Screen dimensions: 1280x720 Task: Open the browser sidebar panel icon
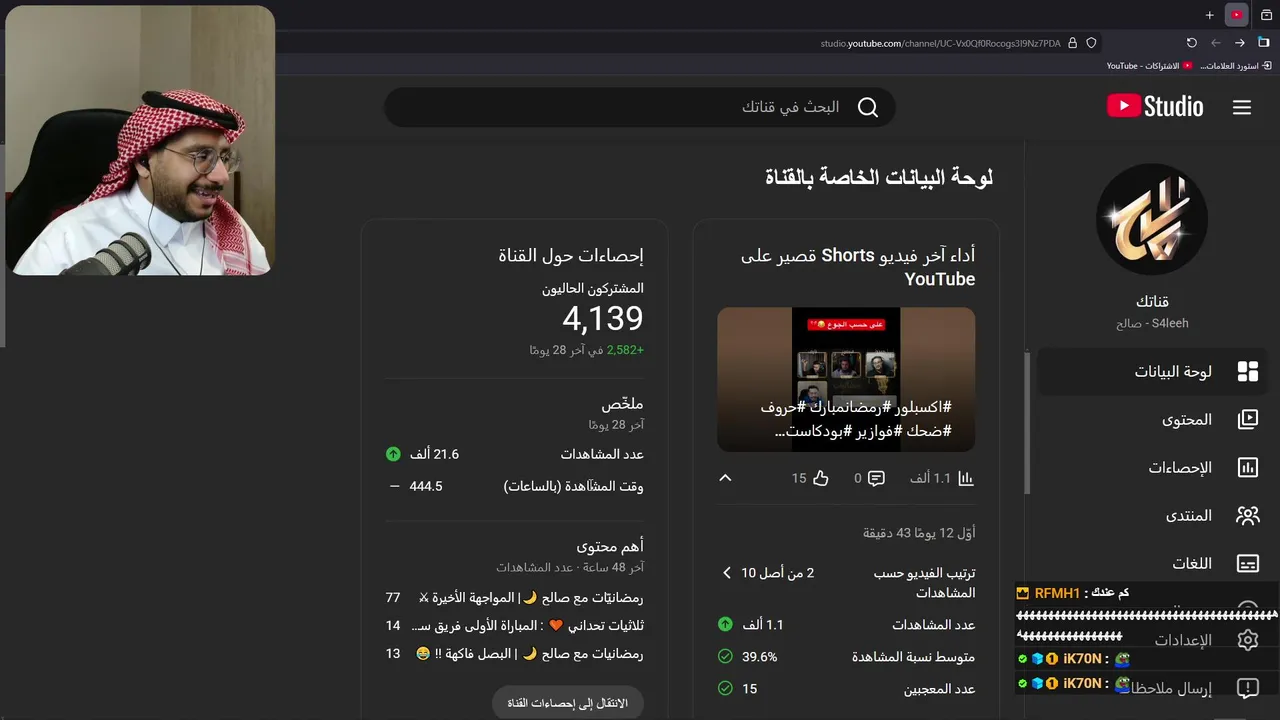tap(1263, 43)
